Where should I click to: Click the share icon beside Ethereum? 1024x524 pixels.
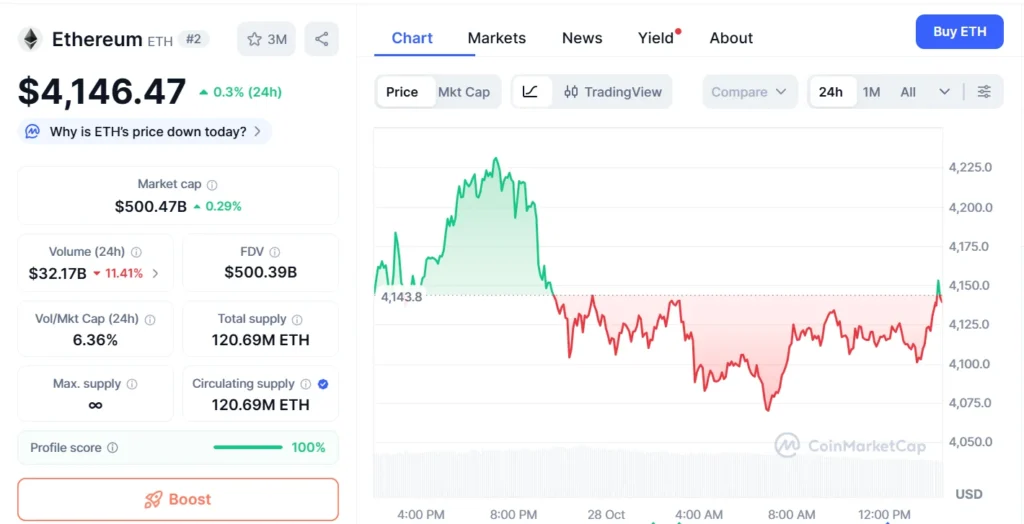[321, 39]
